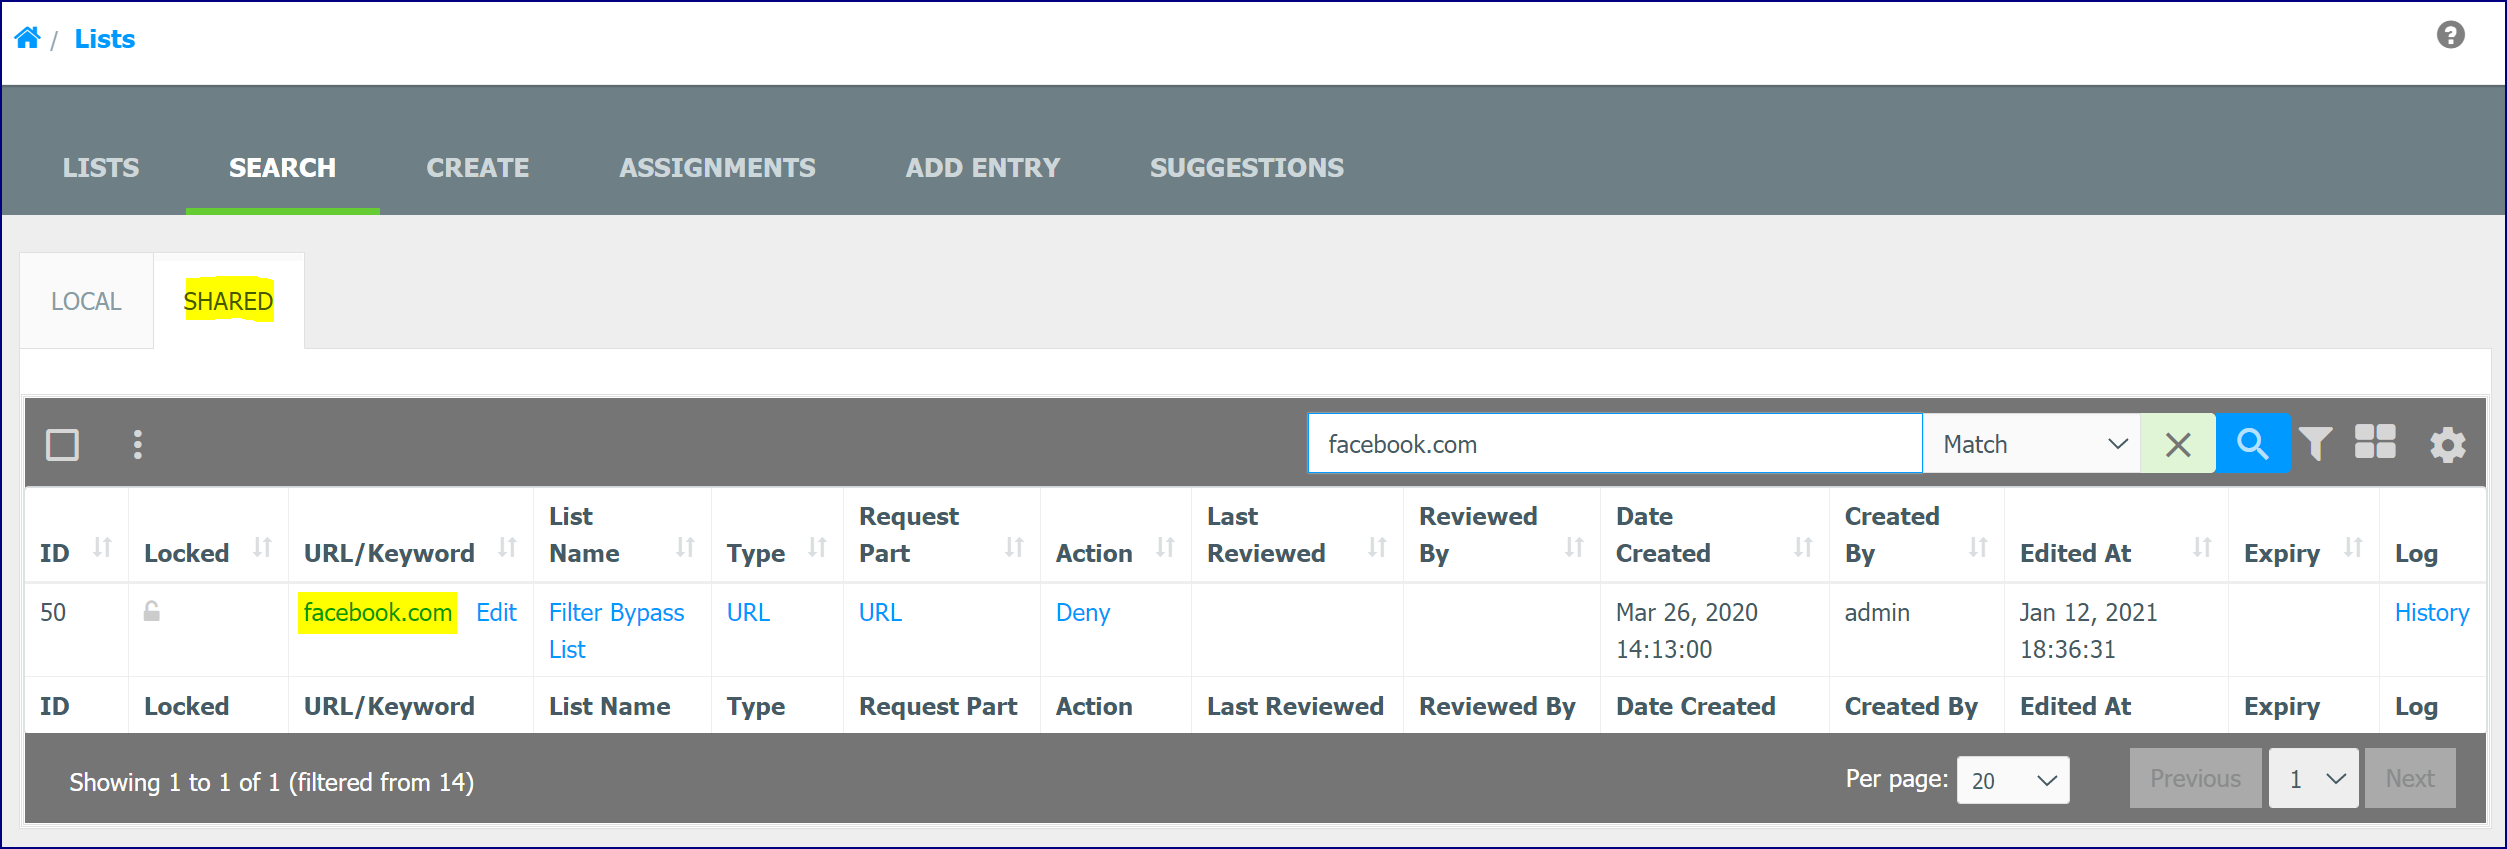Open the History log link
The image size is (2507, 849).
tap(2431, 613)
